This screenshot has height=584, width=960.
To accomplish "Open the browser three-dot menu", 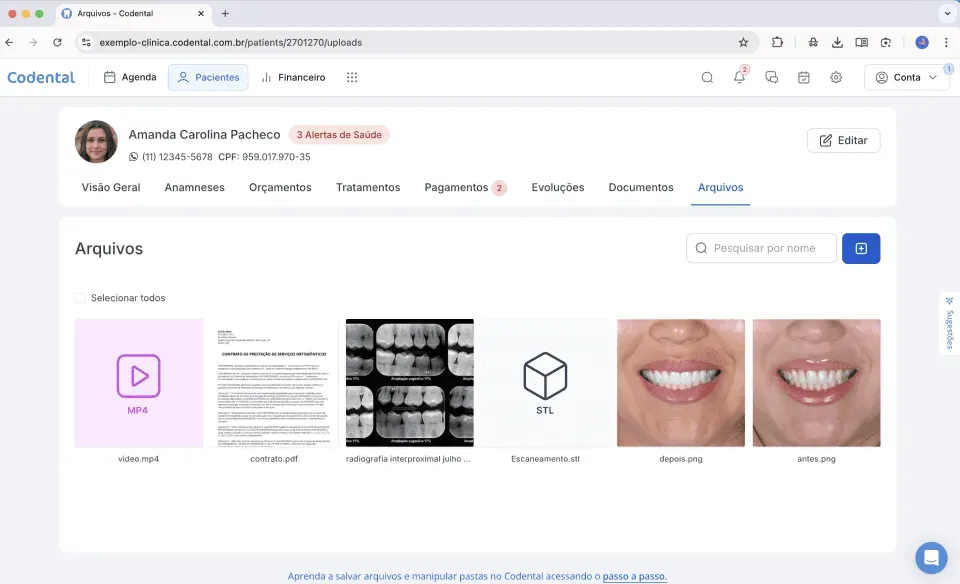I will (946, 42).
